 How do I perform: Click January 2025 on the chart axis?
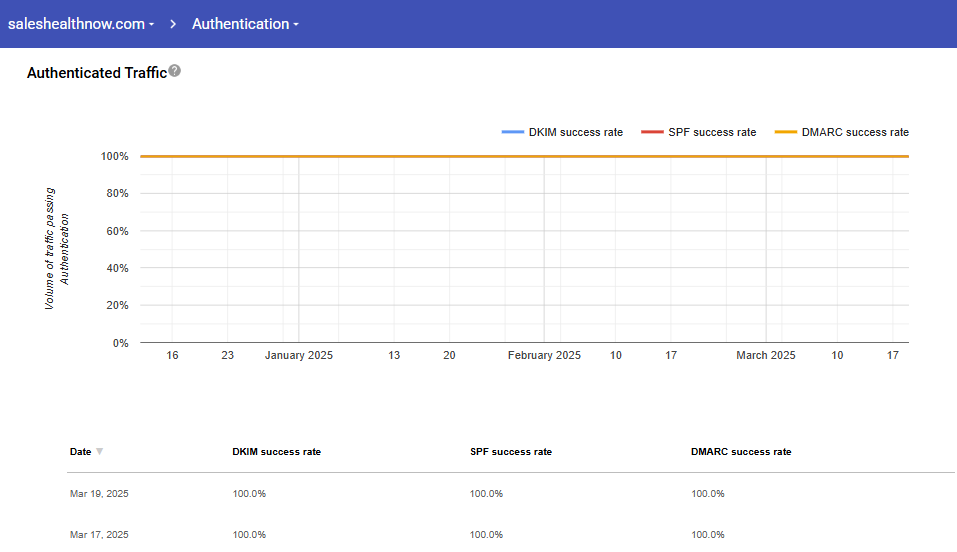coord(298,355)
